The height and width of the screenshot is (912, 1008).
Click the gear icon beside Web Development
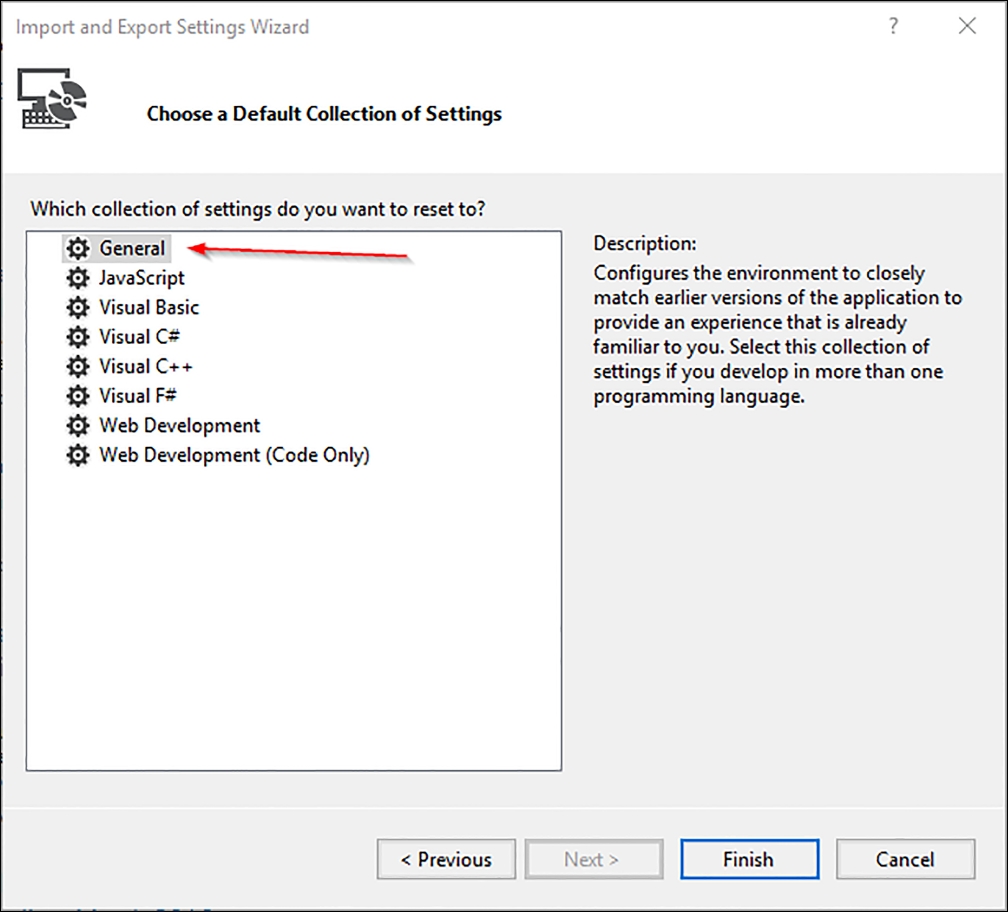[78, 425]
